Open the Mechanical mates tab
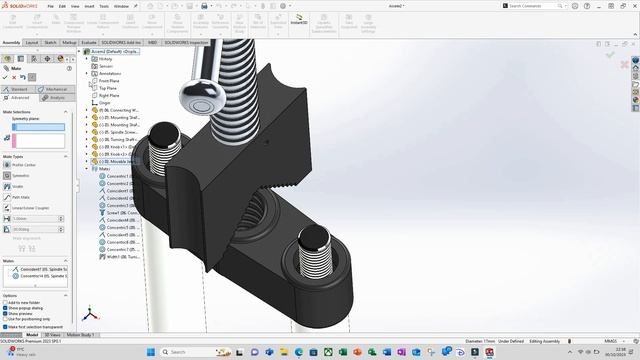 coord(56,89)
